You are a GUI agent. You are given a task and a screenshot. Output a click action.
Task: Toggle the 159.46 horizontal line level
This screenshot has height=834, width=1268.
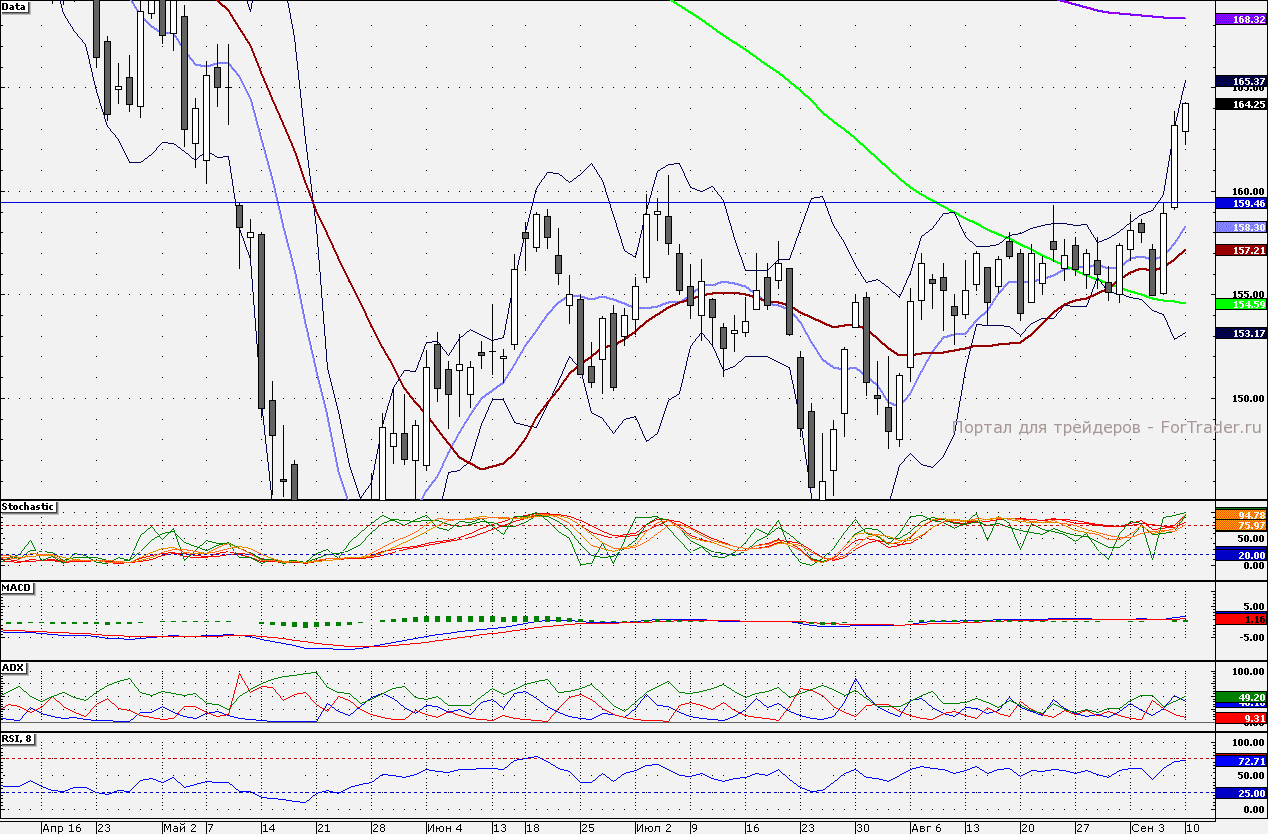pos(1241,203)
